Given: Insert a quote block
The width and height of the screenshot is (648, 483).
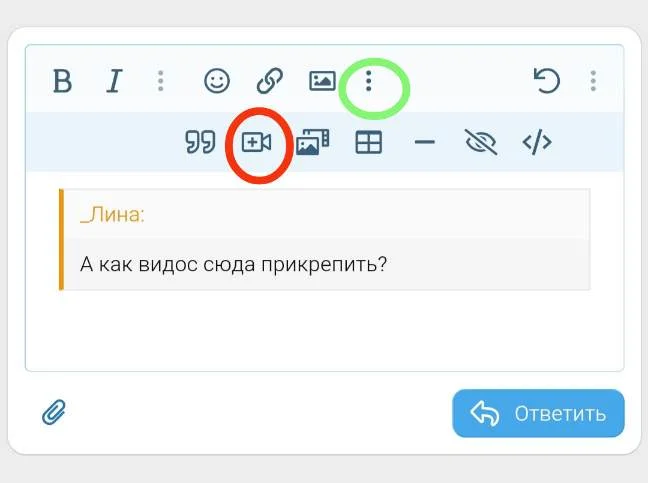Looking at the screenshot, I should click(200, 143).
